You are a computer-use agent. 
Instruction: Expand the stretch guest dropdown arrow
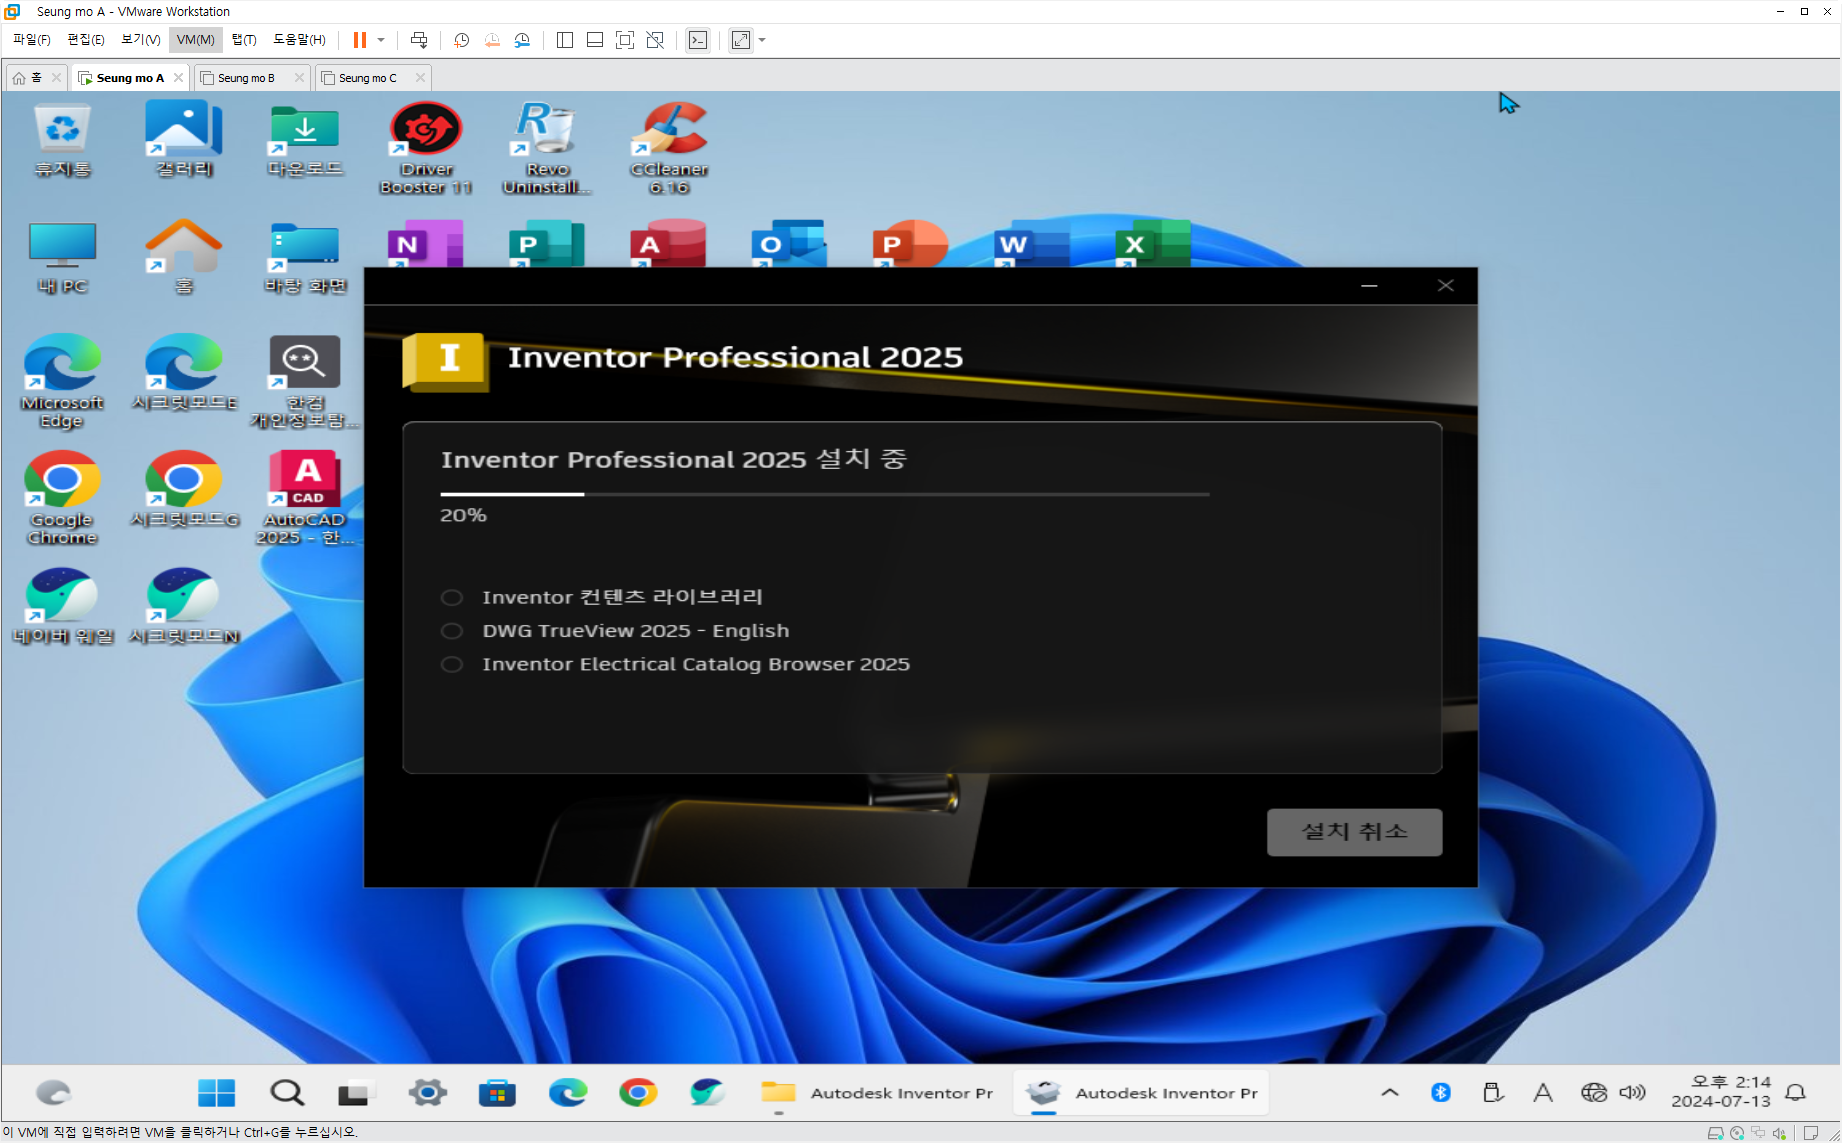coord(762,40)
